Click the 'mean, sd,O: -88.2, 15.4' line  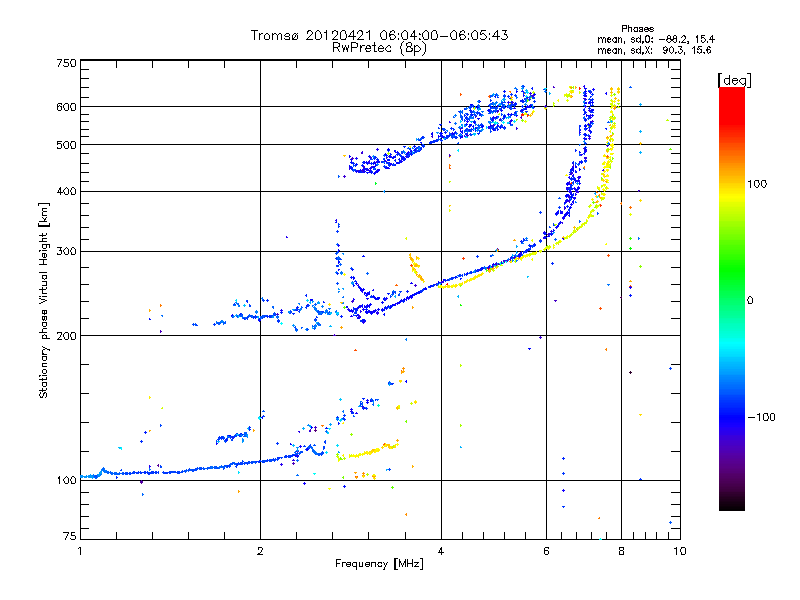[x=656, y=39]
